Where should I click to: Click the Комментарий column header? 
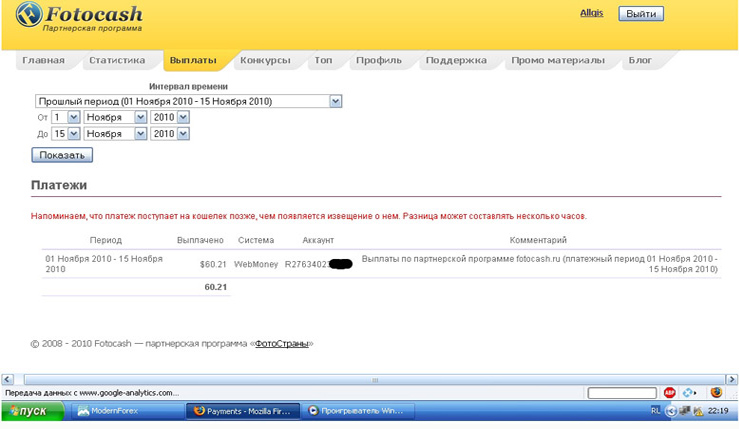point(538,240)
